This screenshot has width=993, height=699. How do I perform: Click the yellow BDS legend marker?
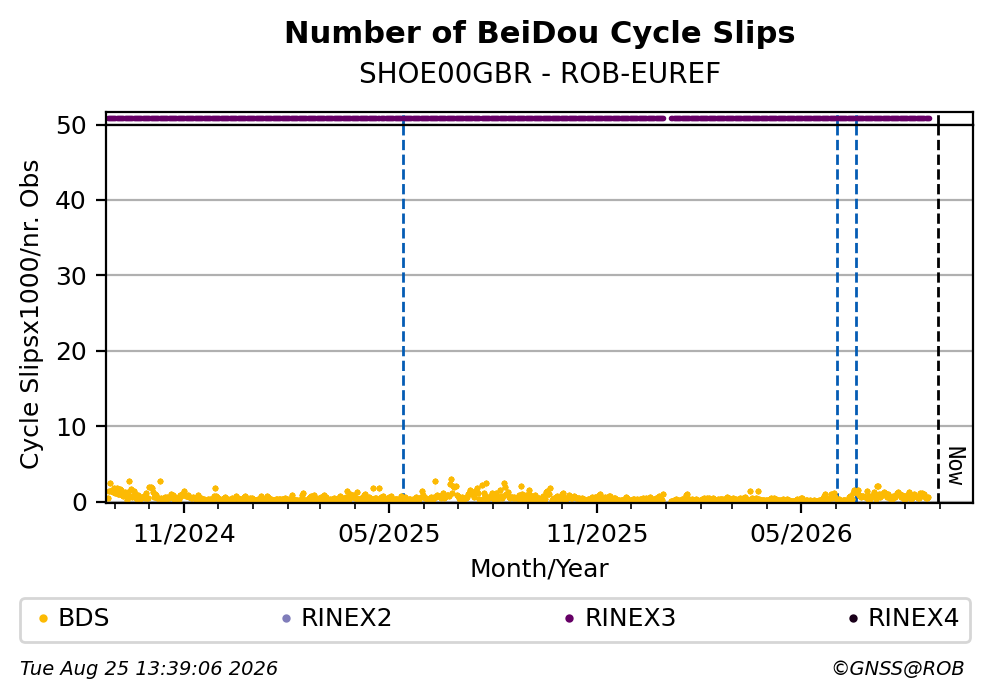[x=43, y=619]
